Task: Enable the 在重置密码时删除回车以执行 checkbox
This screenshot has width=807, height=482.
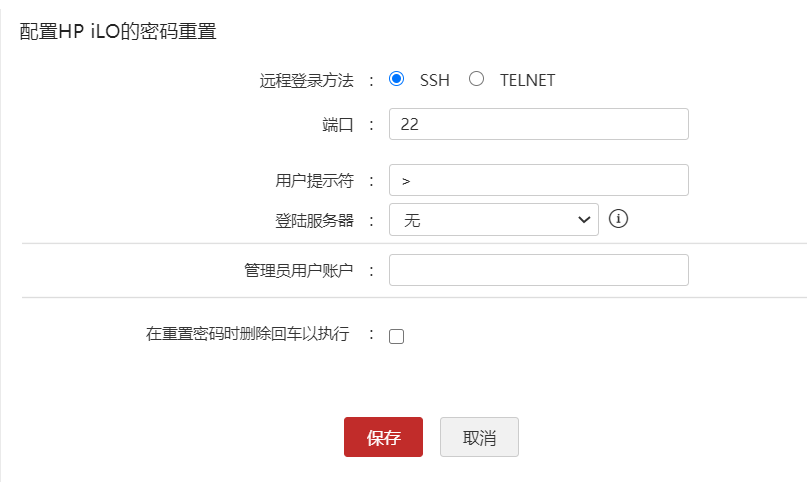Action: pos(397,337)
